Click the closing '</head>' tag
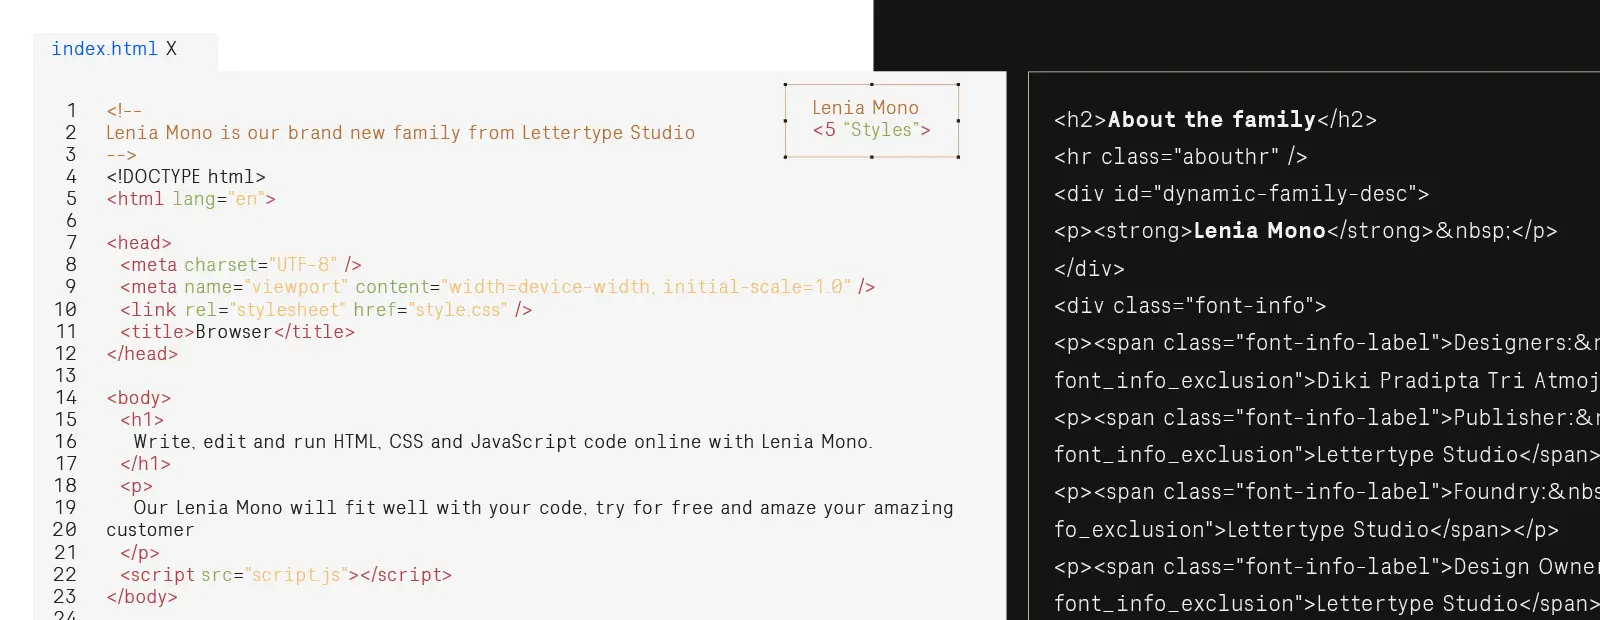 (142, 353)
